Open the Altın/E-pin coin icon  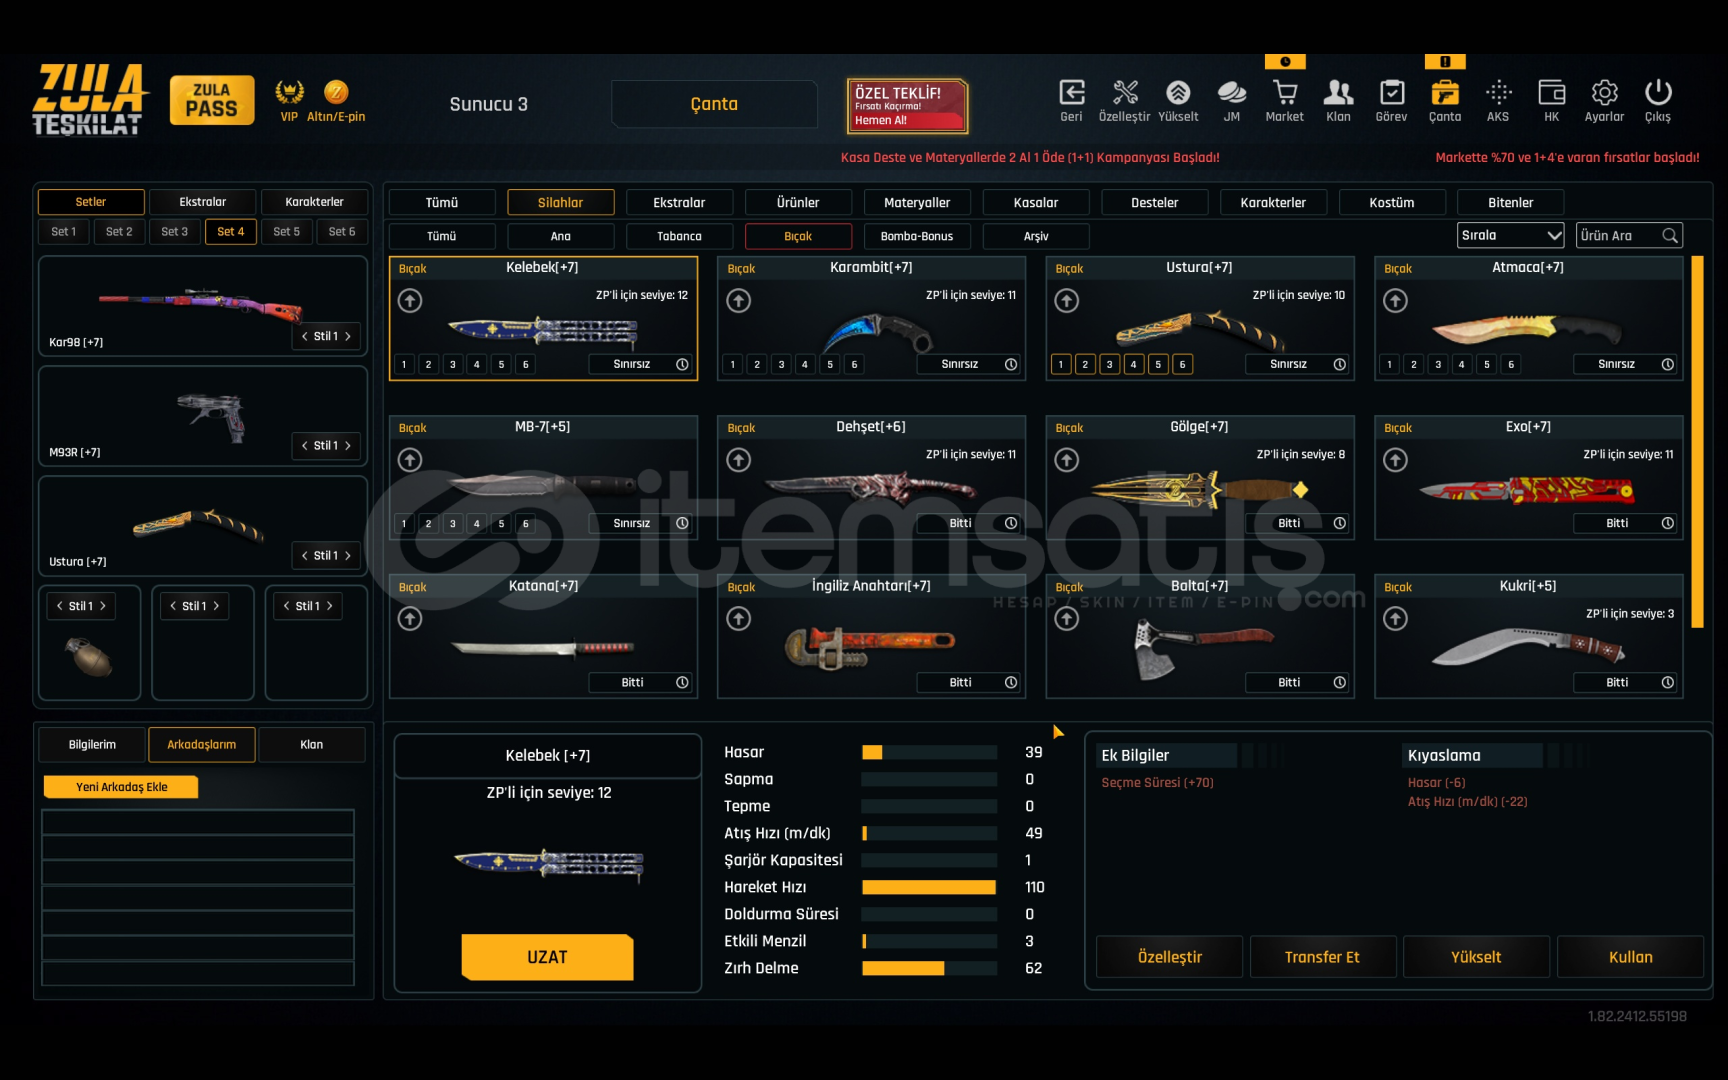[336, 92]
